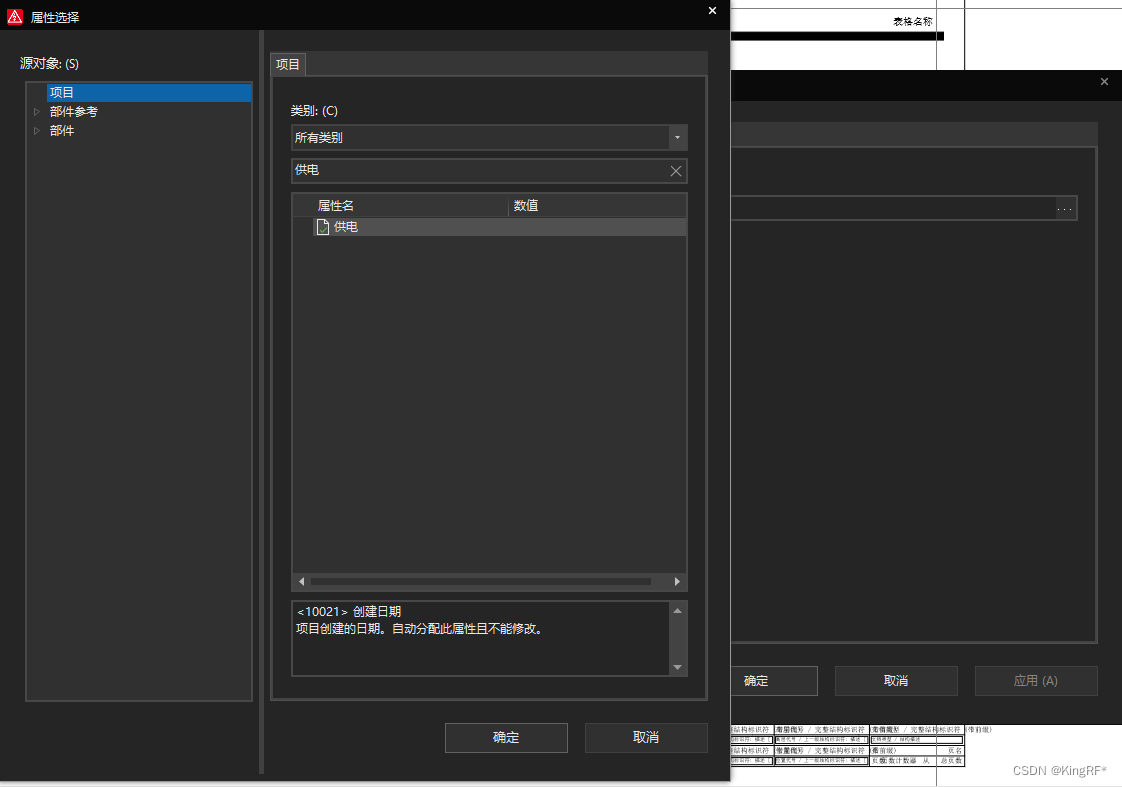The image size is (1122, 787).
Task: Click 确定 button in the background dialog
Action: 756,681
